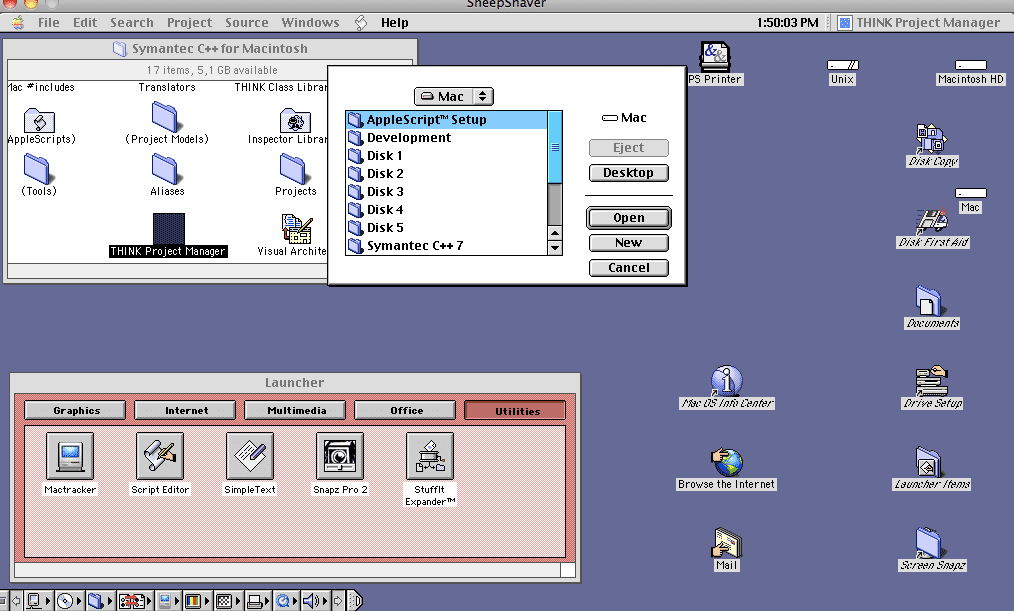Open the printer selector strip module

[257, 601]
